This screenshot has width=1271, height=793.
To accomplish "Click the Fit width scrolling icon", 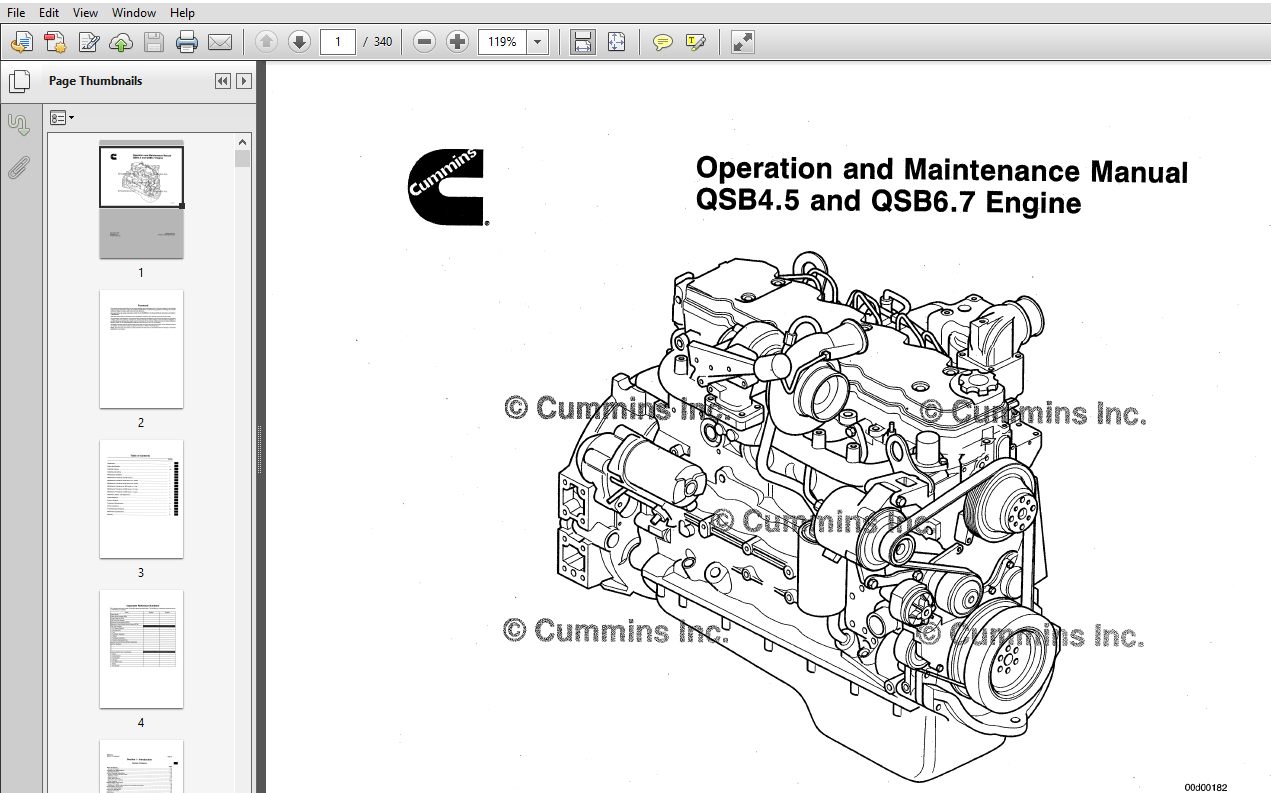I will (x=583, y=42).
